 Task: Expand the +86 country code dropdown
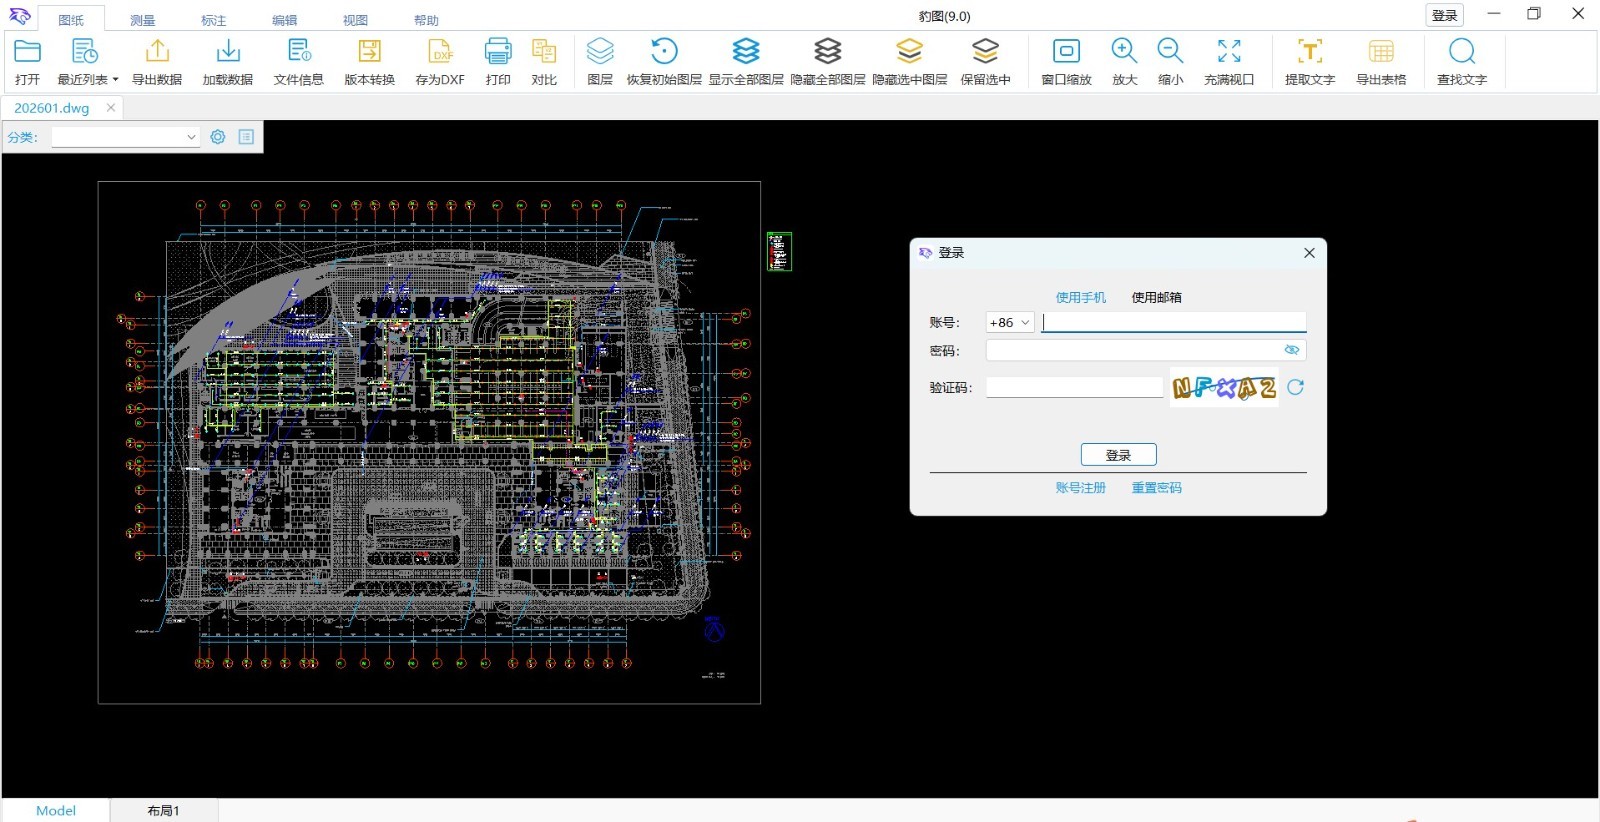tap(1010, 323)
